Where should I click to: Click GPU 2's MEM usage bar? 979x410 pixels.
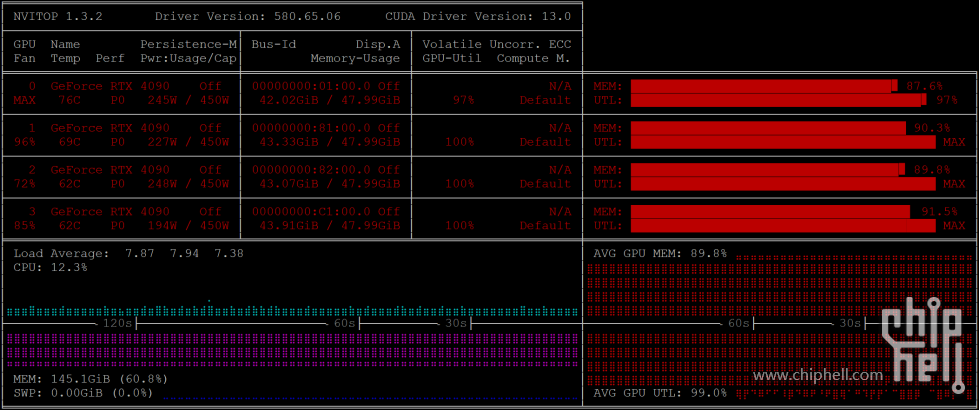click(x=767, y=170)
